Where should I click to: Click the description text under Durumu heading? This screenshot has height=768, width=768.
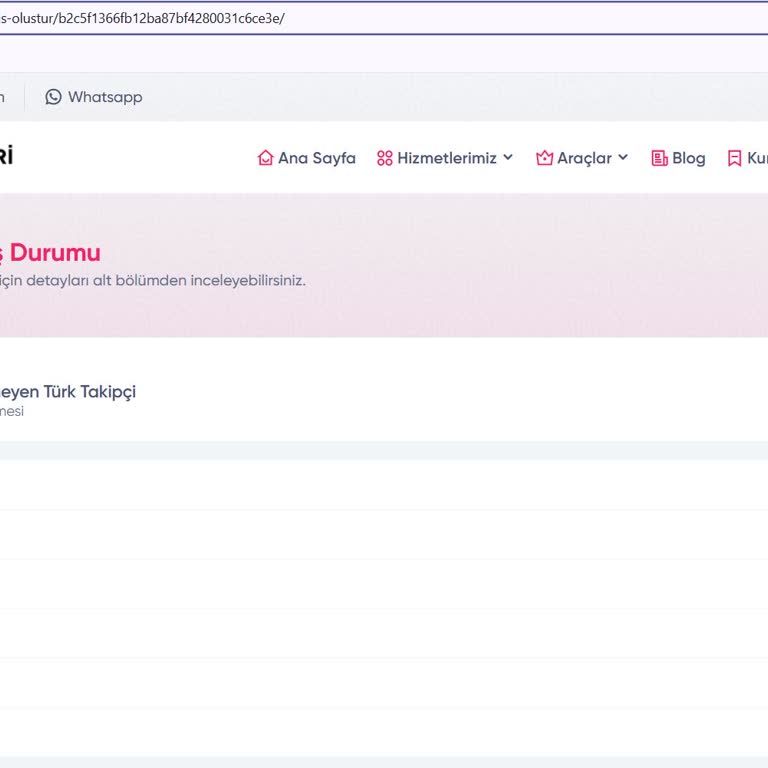pyautogui.click(x=152, y=280)
